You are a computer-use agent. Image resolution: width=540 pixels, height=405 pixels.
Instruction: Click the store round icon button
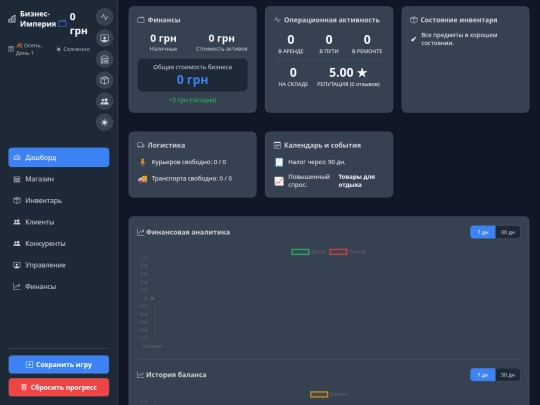click(104, 59)
